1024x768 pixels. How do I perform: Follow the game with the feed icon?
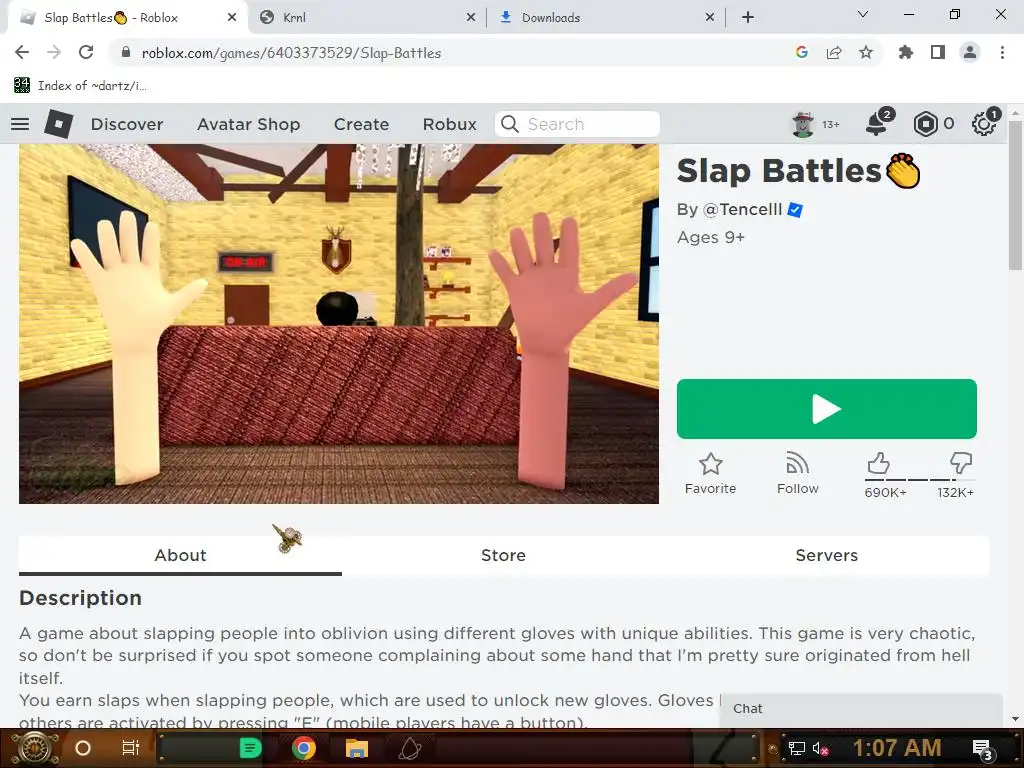(x=797, y=464)
